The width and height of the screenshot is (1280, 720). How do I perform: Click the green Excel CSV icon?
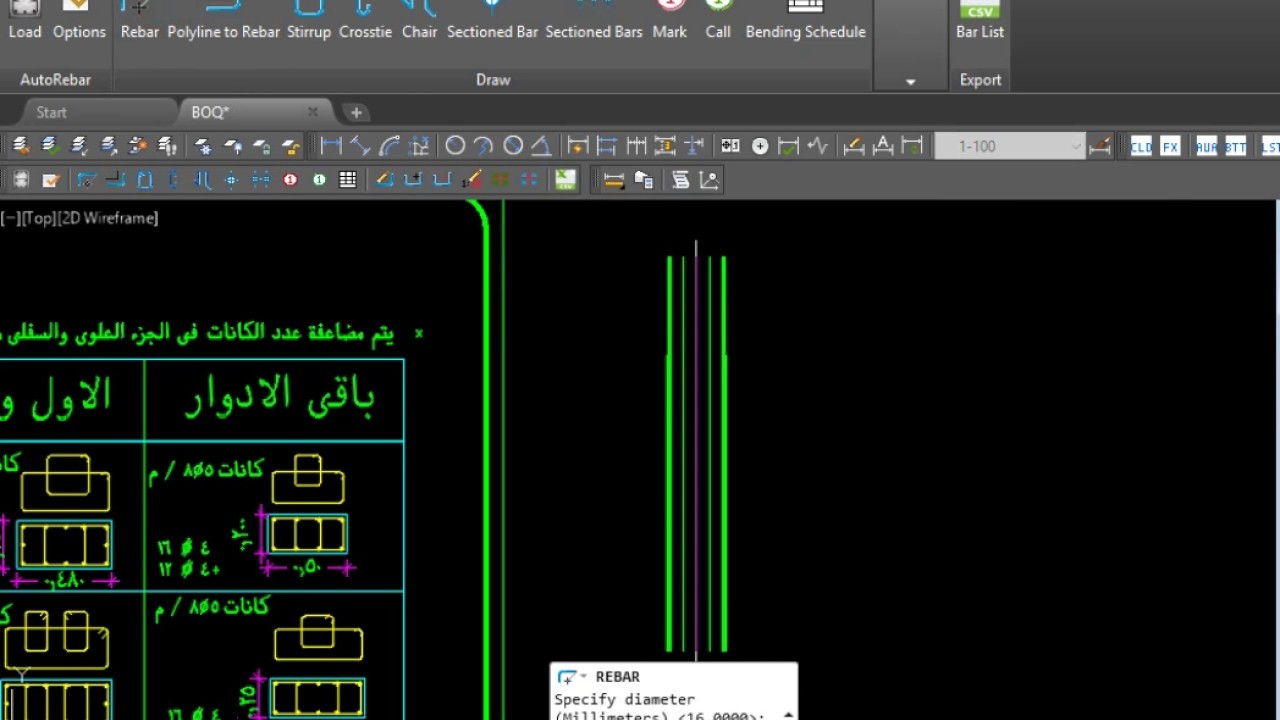(x=566, y=180)
